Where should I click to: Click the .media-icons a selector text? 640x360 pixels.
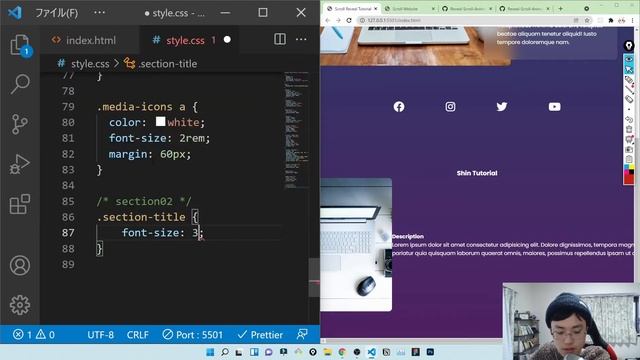click(x=141, y=107)
